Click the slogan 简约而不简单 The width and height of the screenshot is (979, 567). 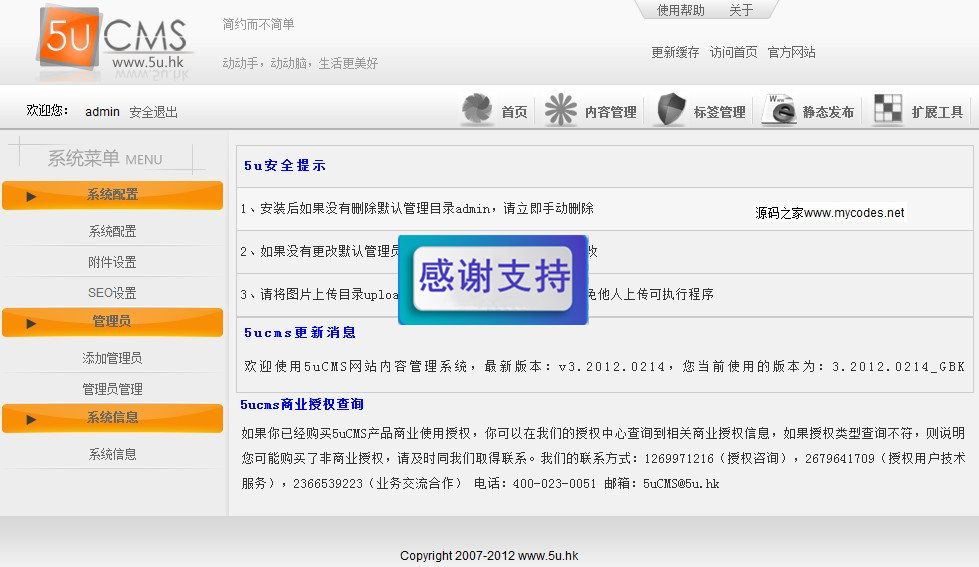(x=258, y=24)
